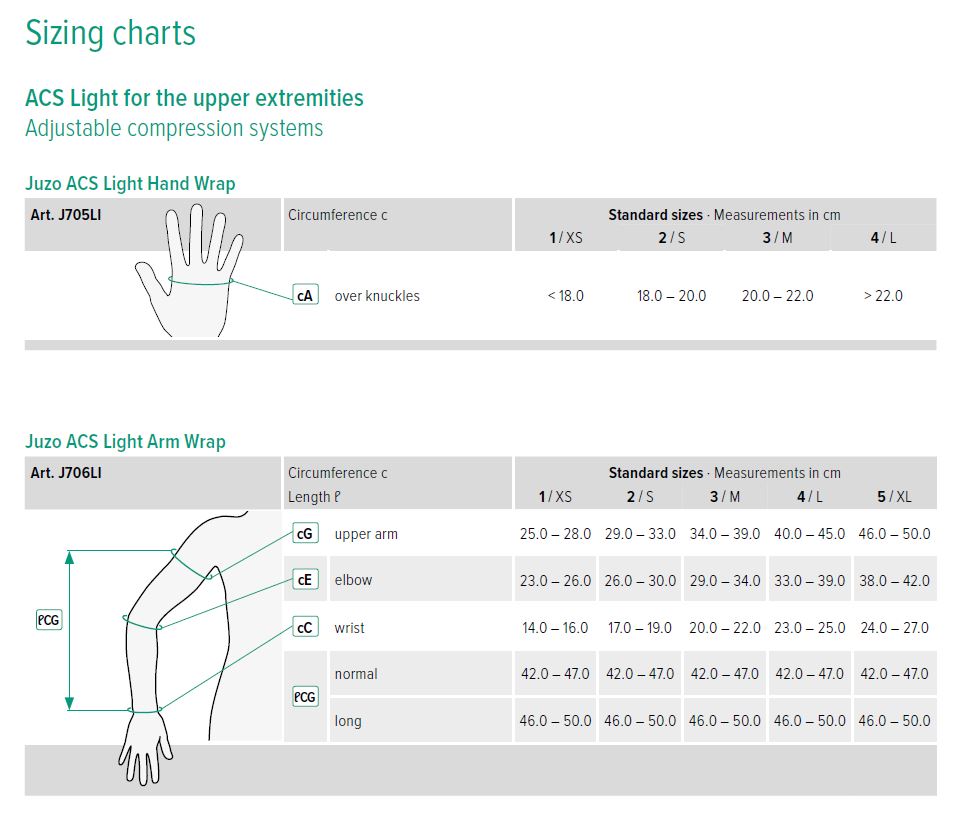The image size is (959, 824).
Task: Click the "3 / M" header in Arm Wrap table
Action: [x=725, y=497]
